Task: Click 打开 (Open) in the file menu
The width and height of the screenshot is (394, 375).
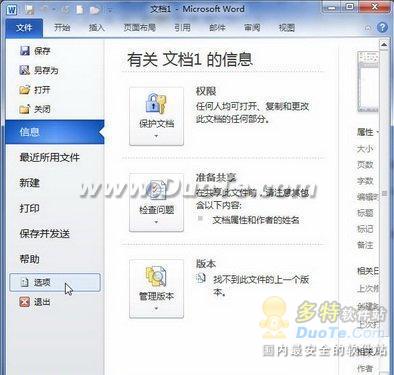Action: 35,90
